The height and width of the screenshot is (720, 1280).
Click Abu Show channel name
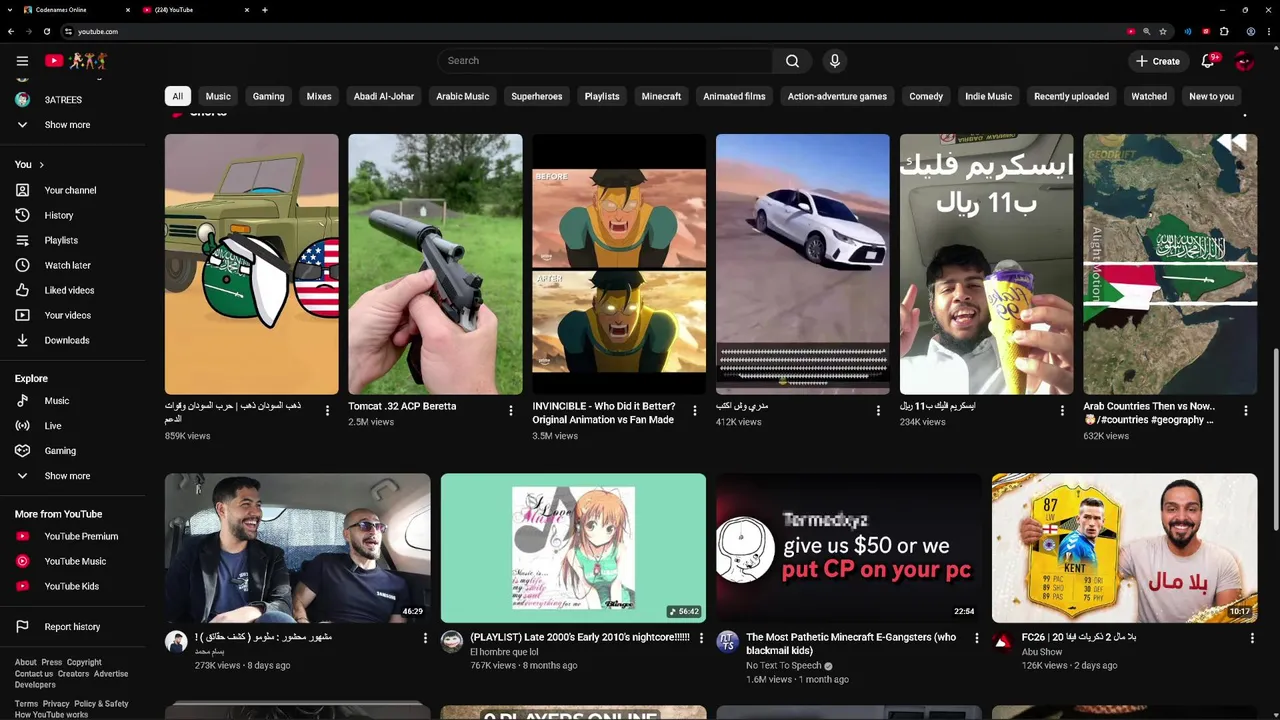tap(1042, 652)
